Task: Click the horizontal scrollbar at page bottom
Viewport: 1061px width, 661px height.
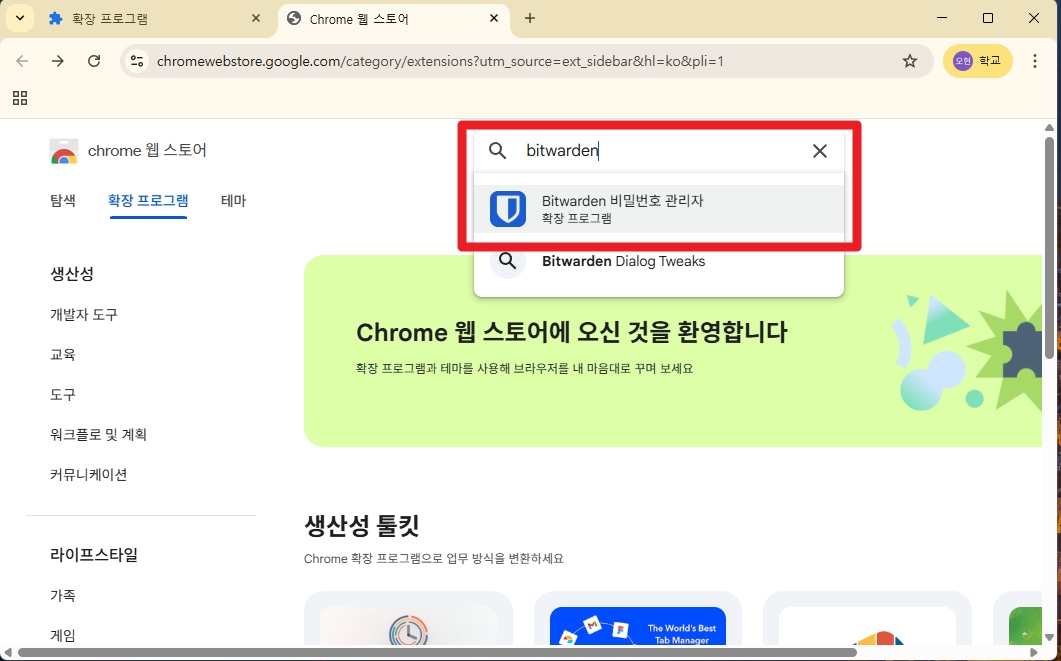Action: pos(500,650)
